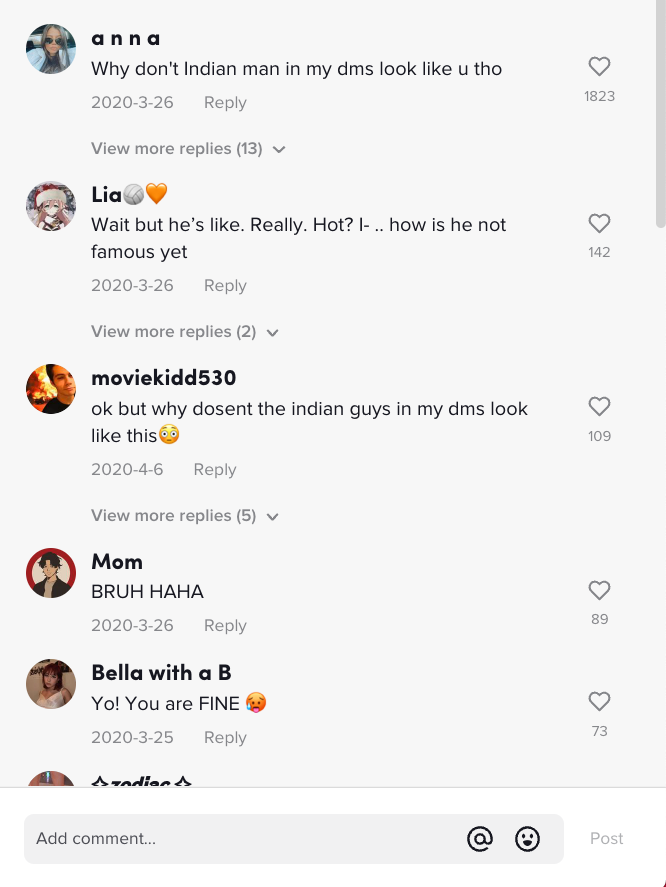Screen dimensions: 666x887
Task: Reply to anna's comment
Action: [225, 103]
